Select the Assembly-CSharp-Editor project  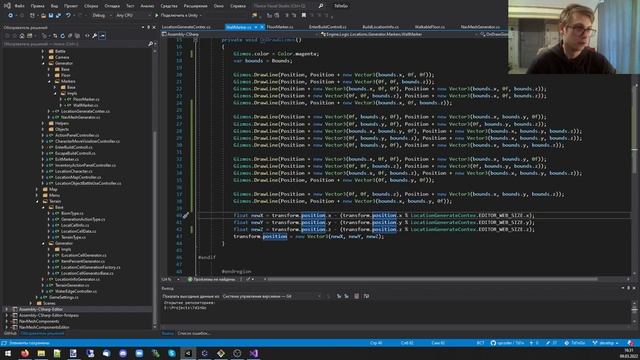(41, 309)
